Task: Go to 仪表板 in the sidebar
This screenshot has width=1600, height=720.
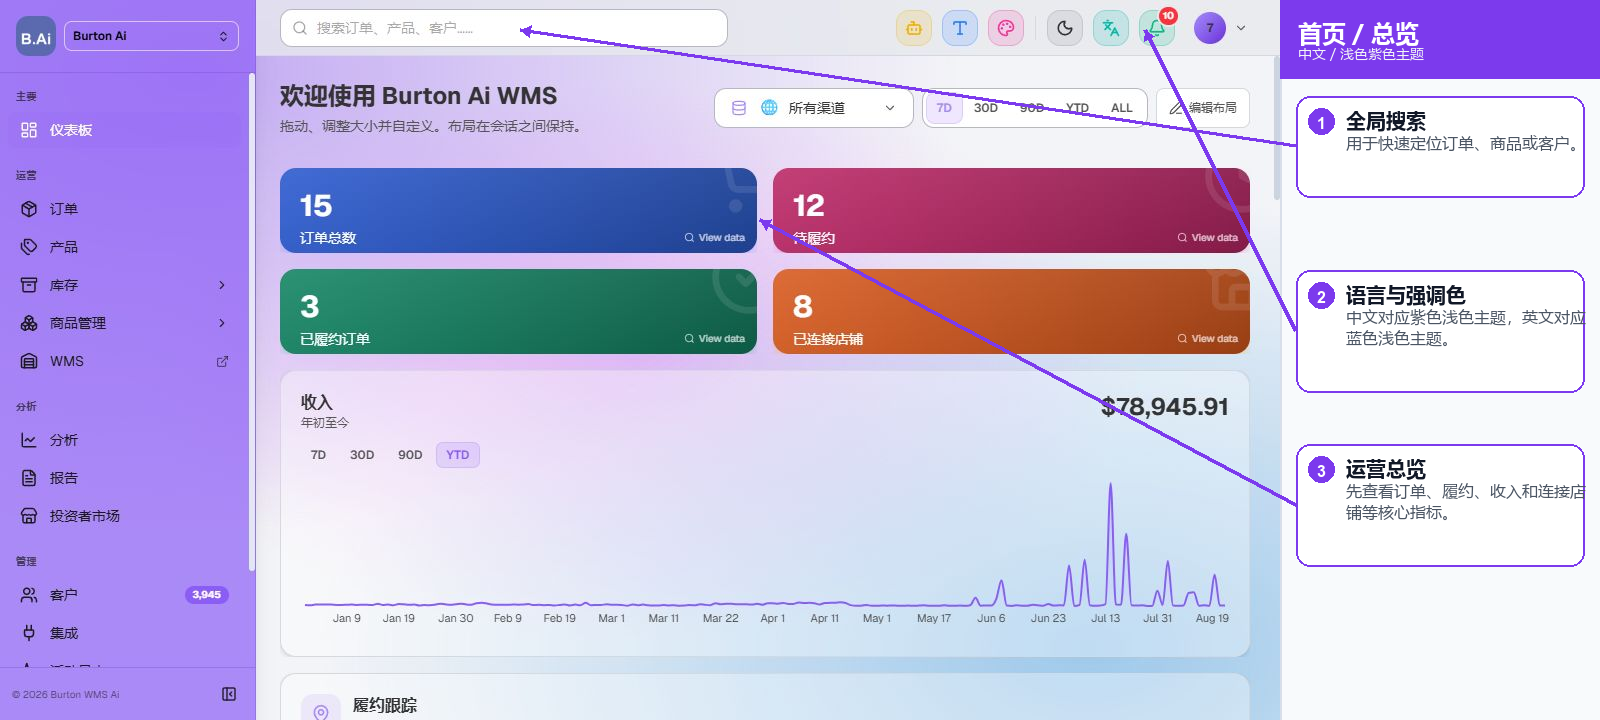Action: [124, 130]
